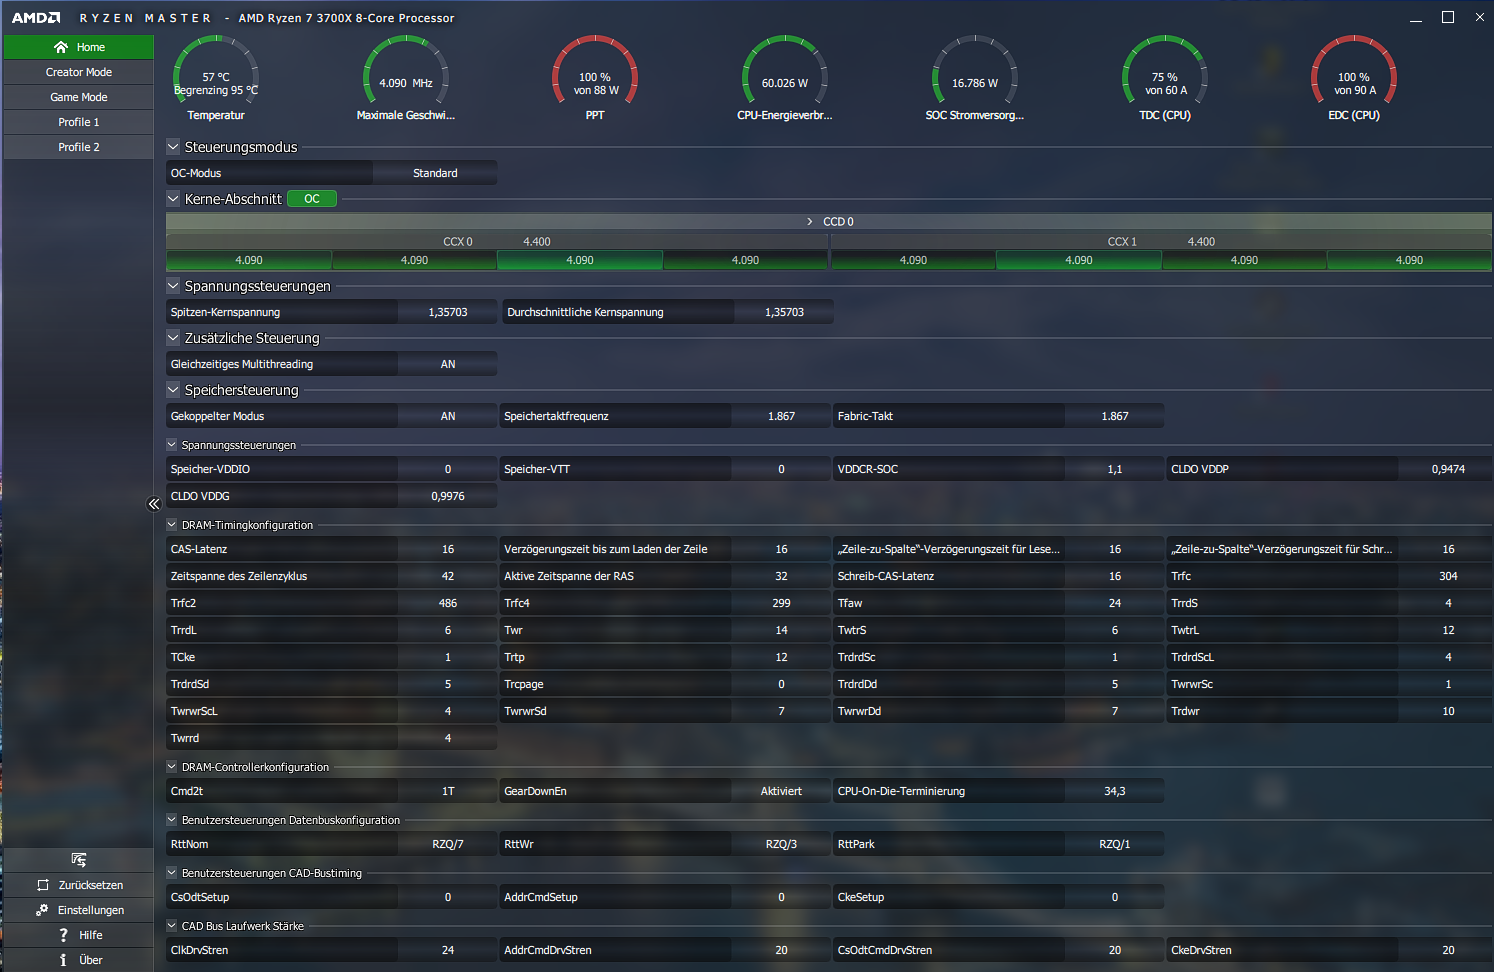Click the SOC Stromversorgung gauge

pyautogui.click(x=975, y=79)
